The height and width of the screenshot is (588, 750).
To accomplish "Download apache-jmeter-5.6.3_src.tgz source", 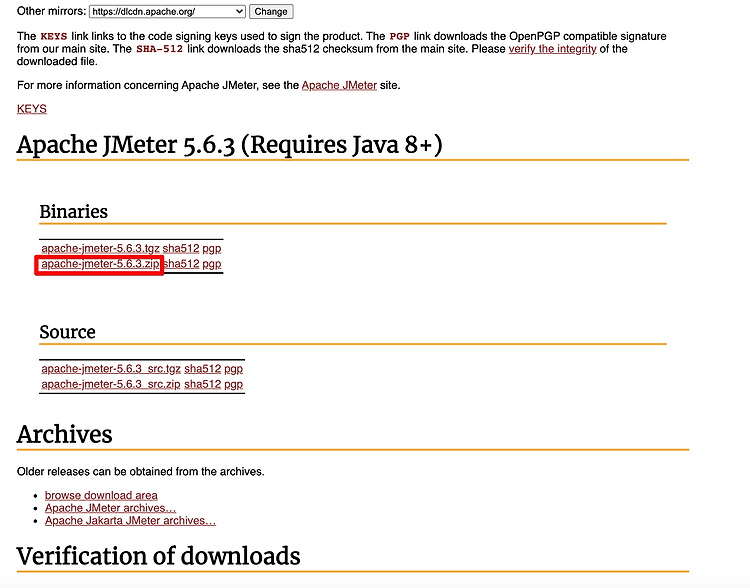I will [111, 369].
